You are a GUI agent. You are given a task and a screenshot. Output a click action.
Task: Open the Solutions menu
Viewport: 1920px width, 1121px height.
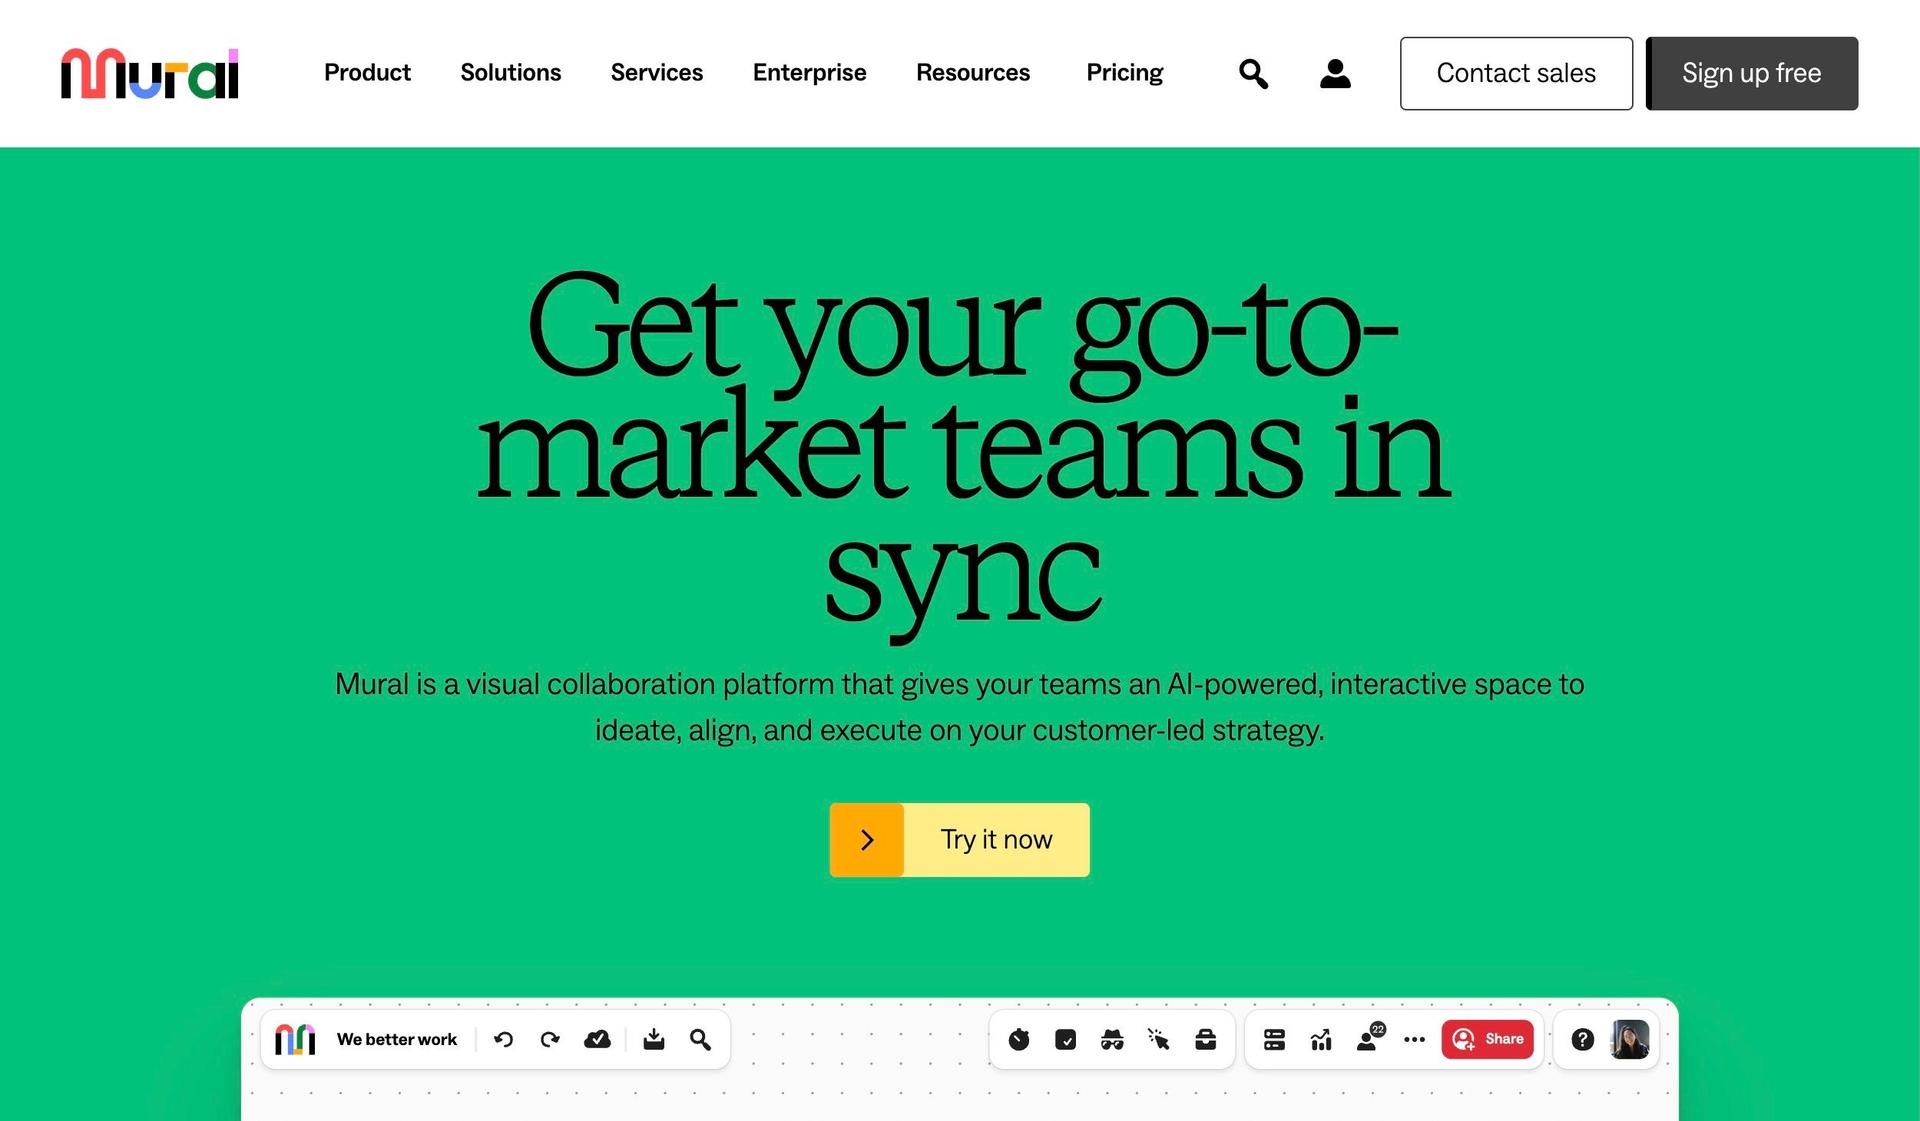[511, 73]
